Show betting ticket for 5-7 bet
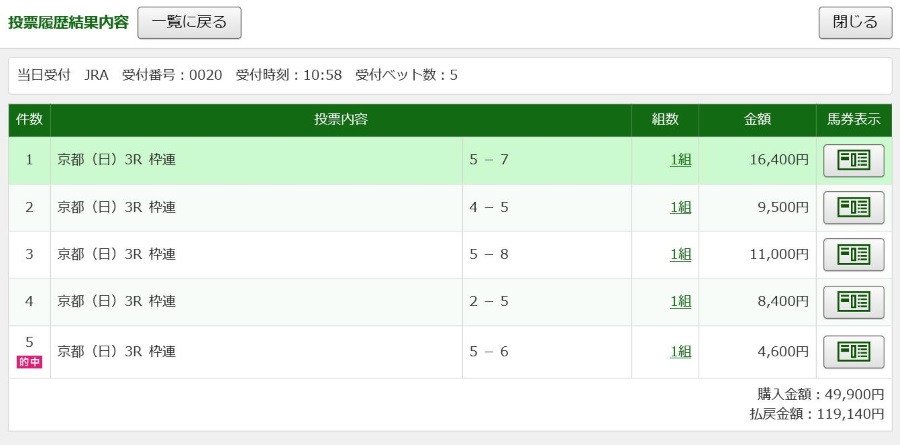Image resolution: width=900 pixels, height=445 pixels. click(854, 160)
